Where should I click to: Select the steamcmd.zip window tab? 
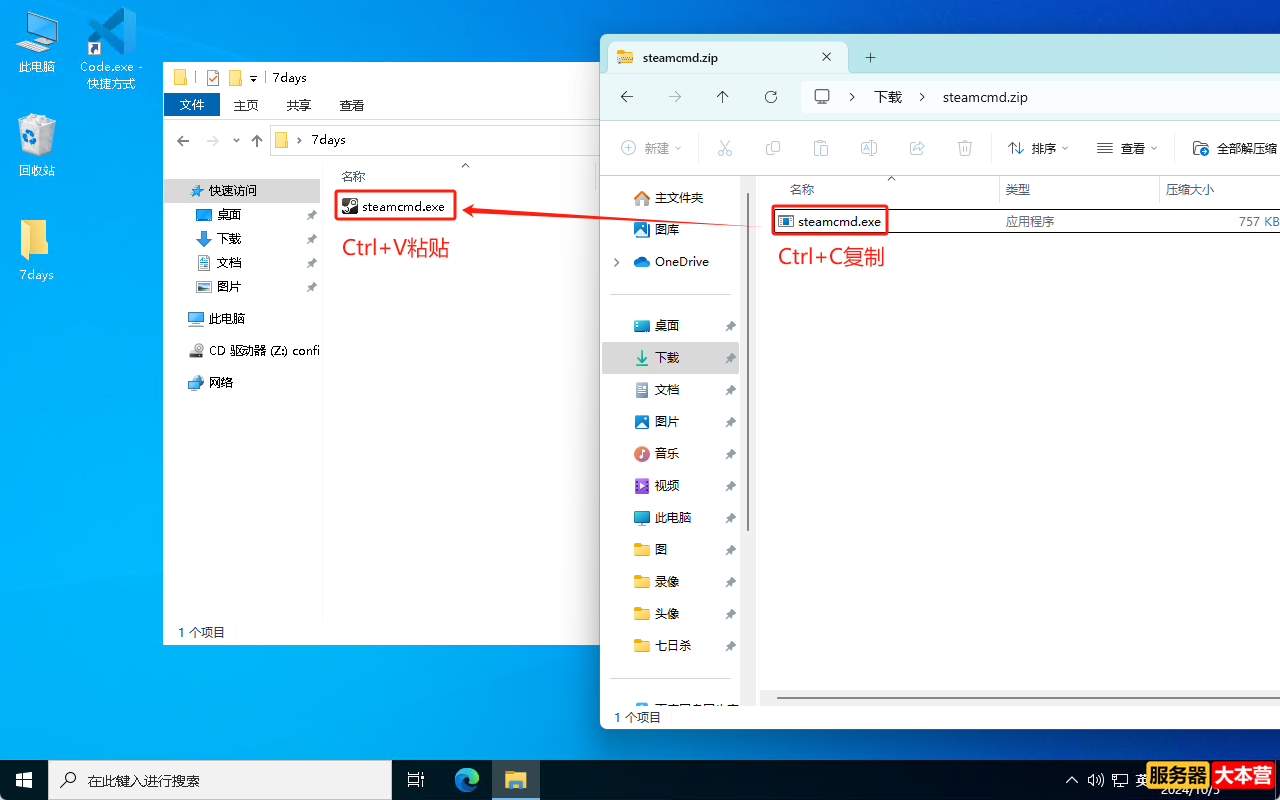pyautogui.click(x=725, y=57)
